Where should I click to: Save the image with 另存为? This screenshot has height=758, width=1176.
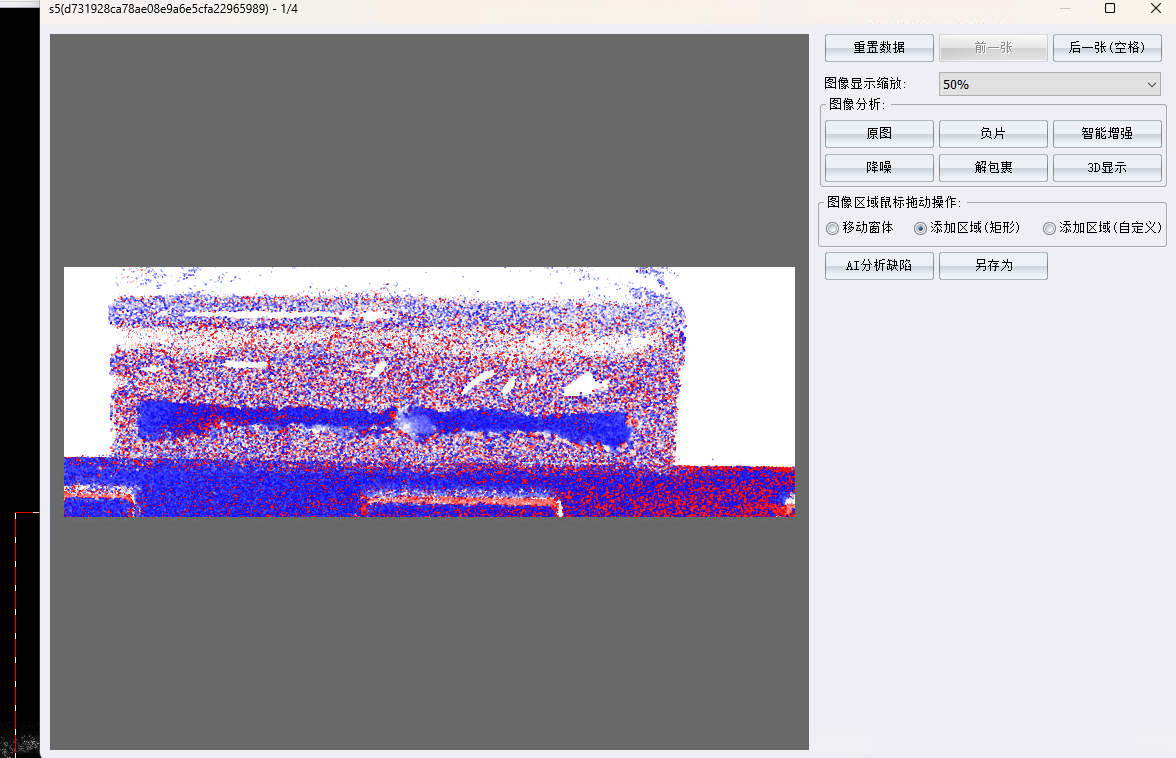[993, 266]
